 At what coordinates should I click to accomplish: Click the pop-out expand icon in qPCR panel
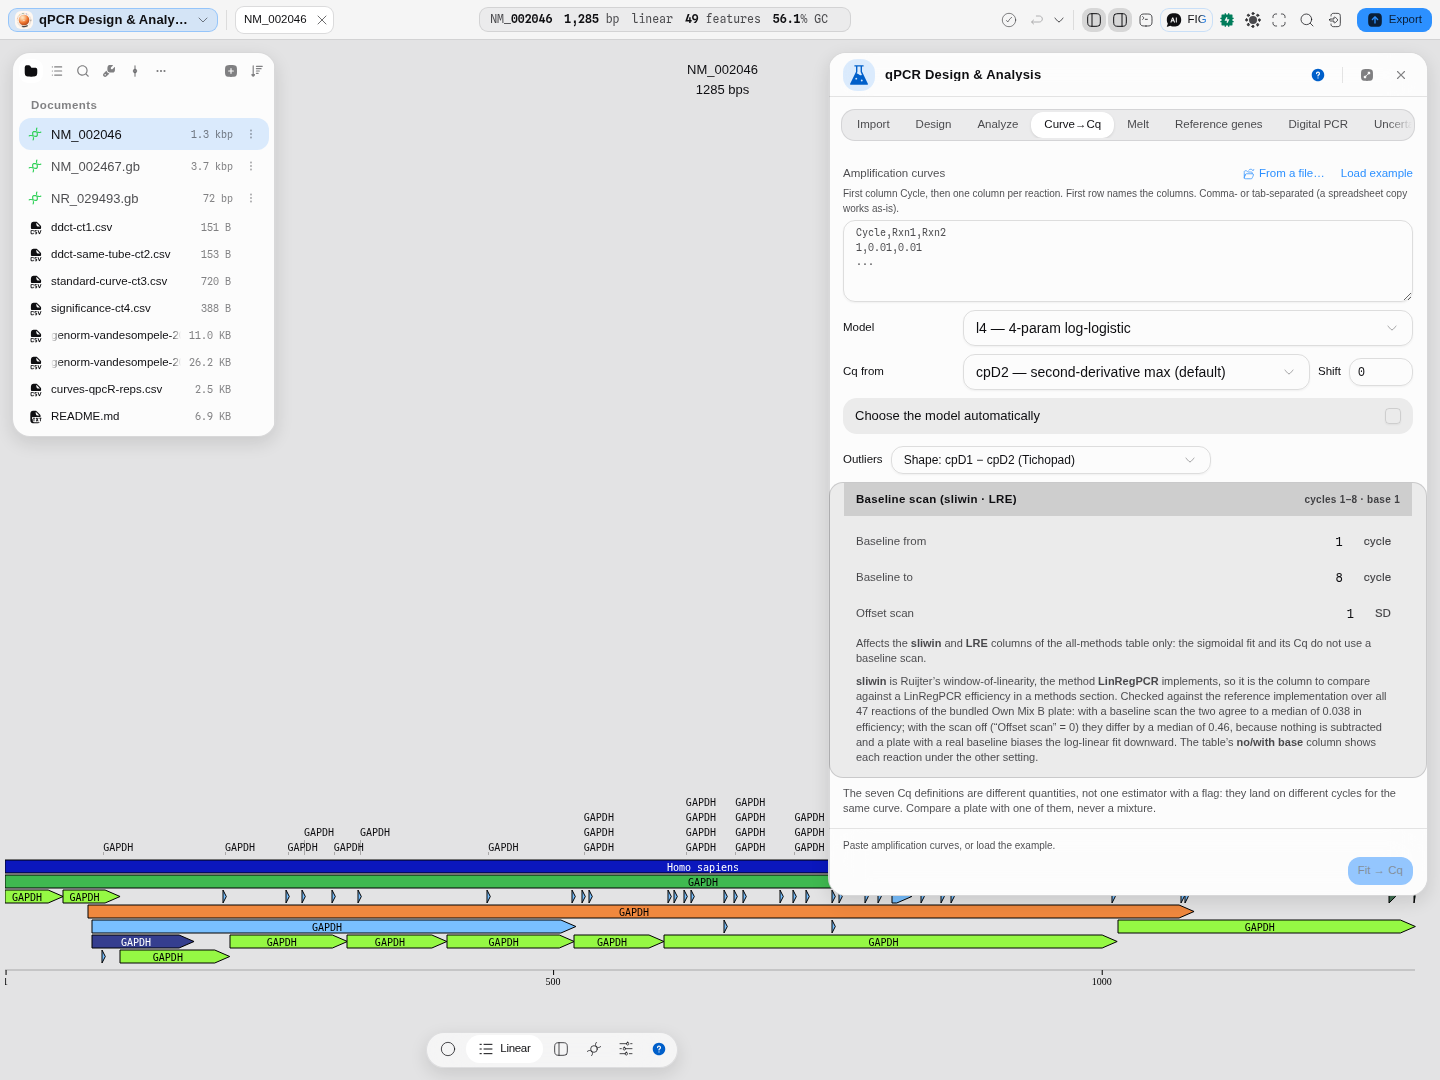pos(1367,75)
